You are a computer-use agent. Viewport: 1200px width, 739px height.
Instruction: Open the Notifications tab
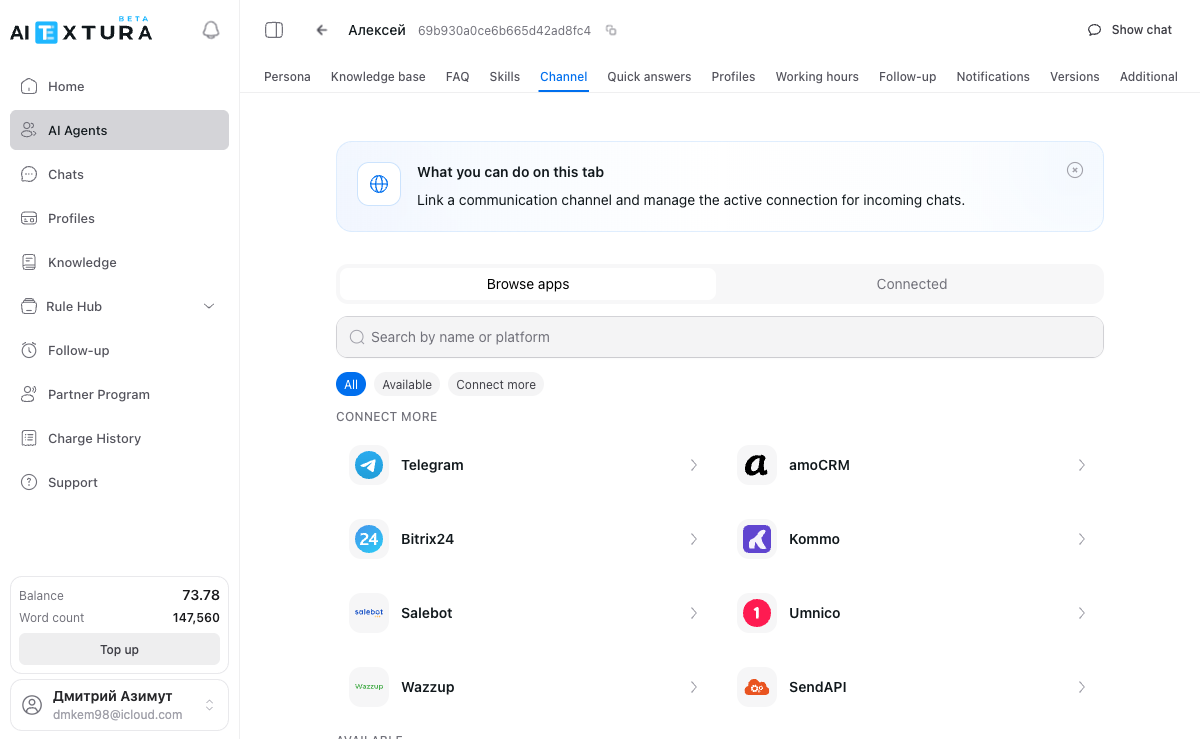[993, 77]
